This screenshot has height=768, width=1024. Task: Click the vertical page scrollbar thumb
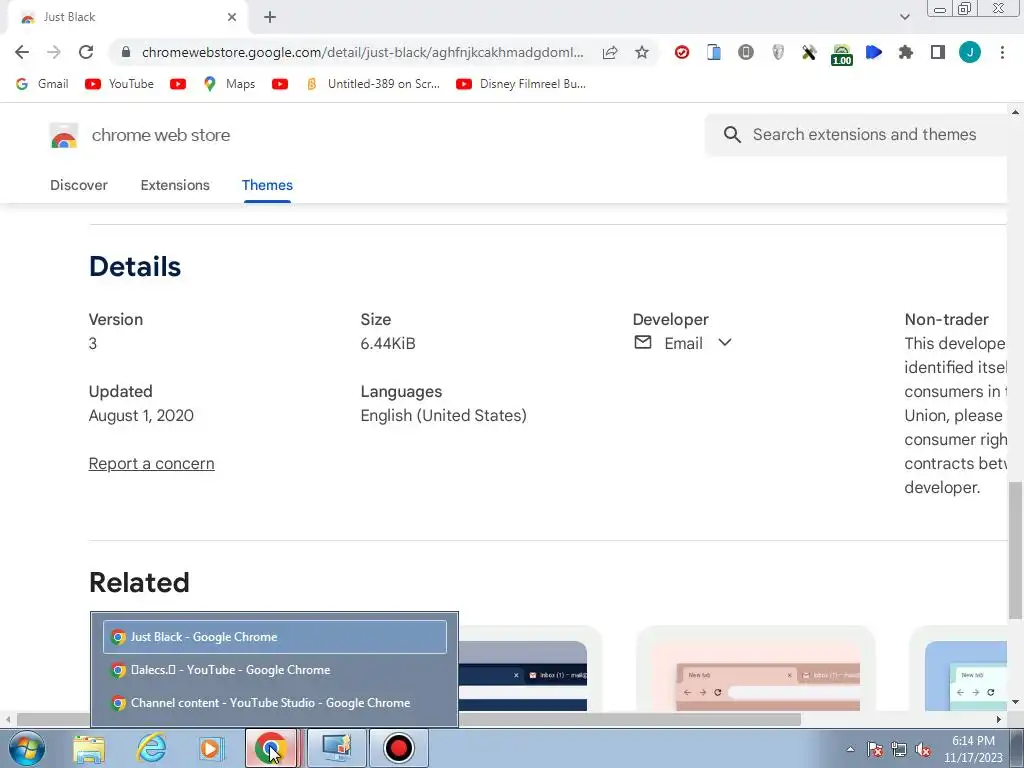point(1016,550)
